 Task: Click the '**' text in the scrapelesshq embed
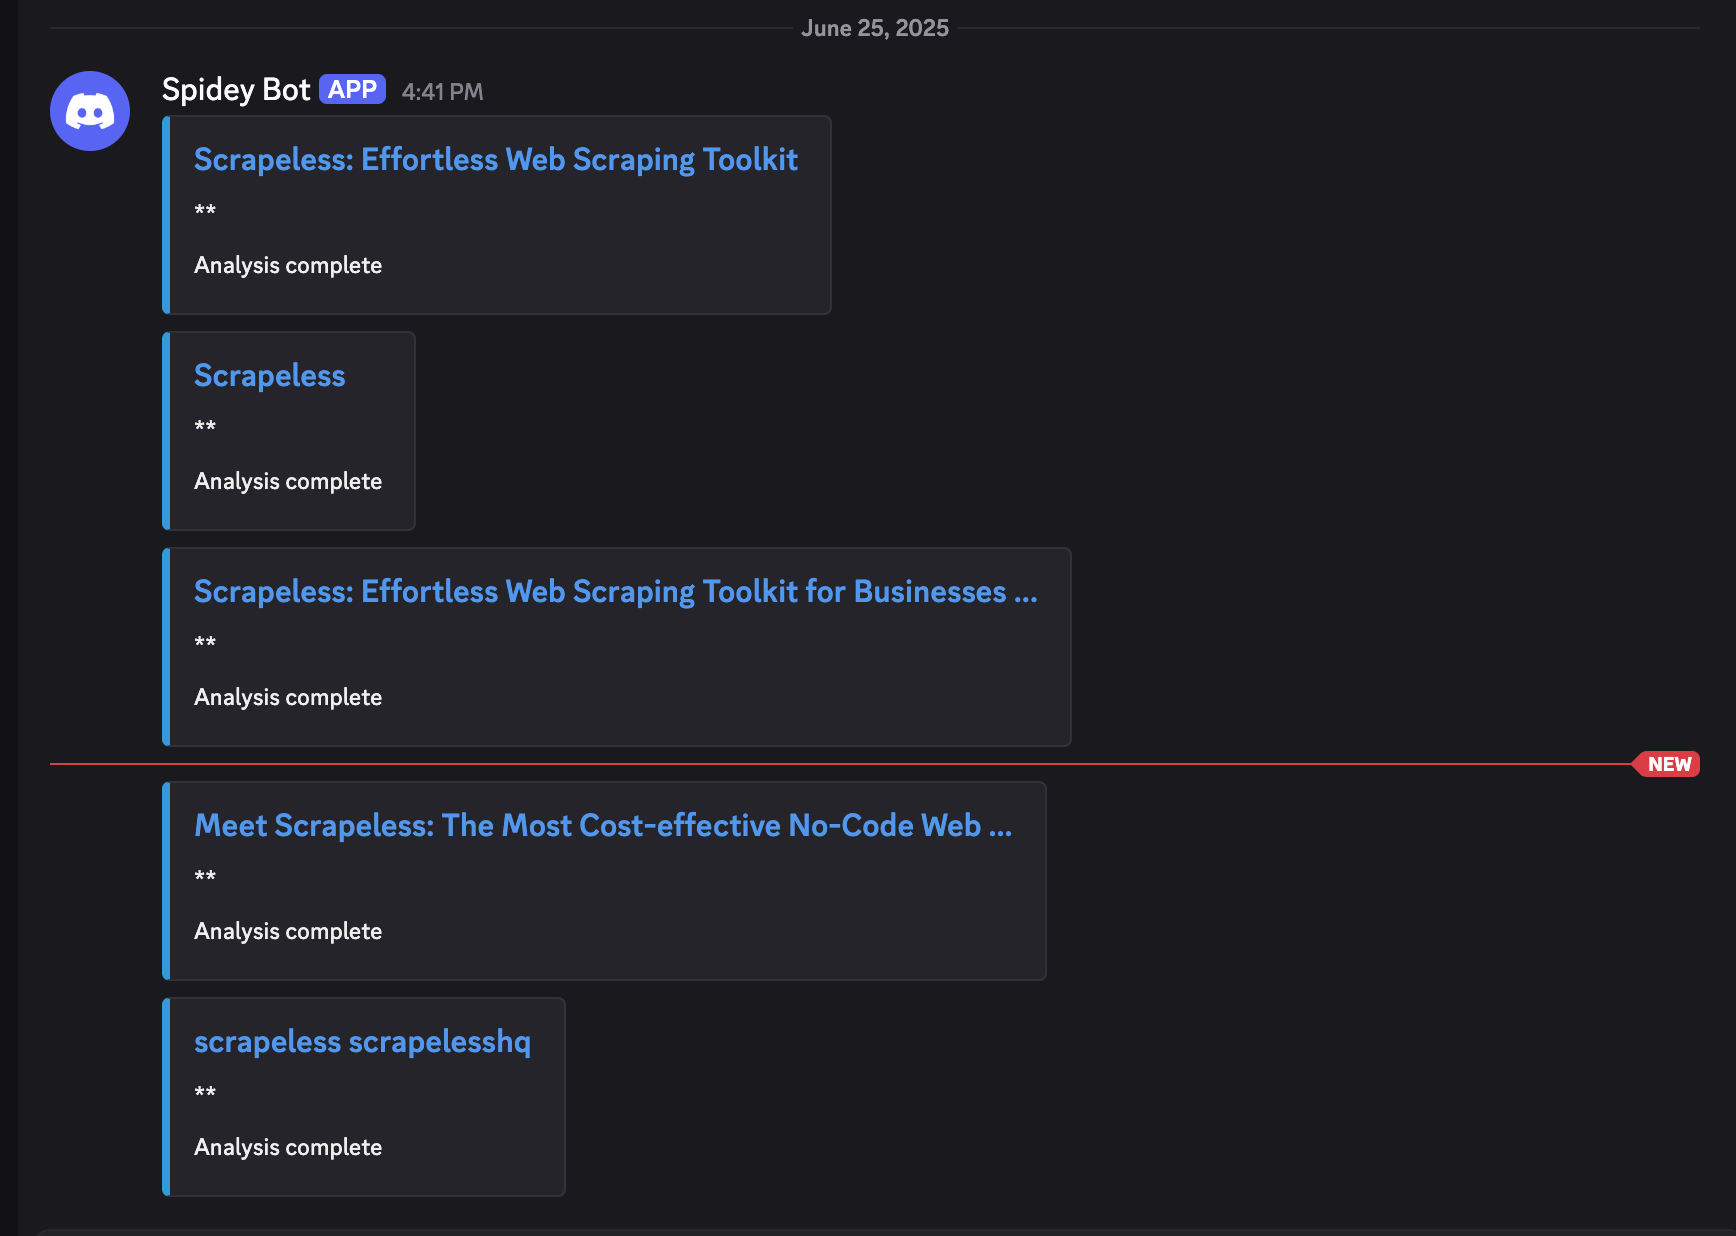coord(205,1092)
